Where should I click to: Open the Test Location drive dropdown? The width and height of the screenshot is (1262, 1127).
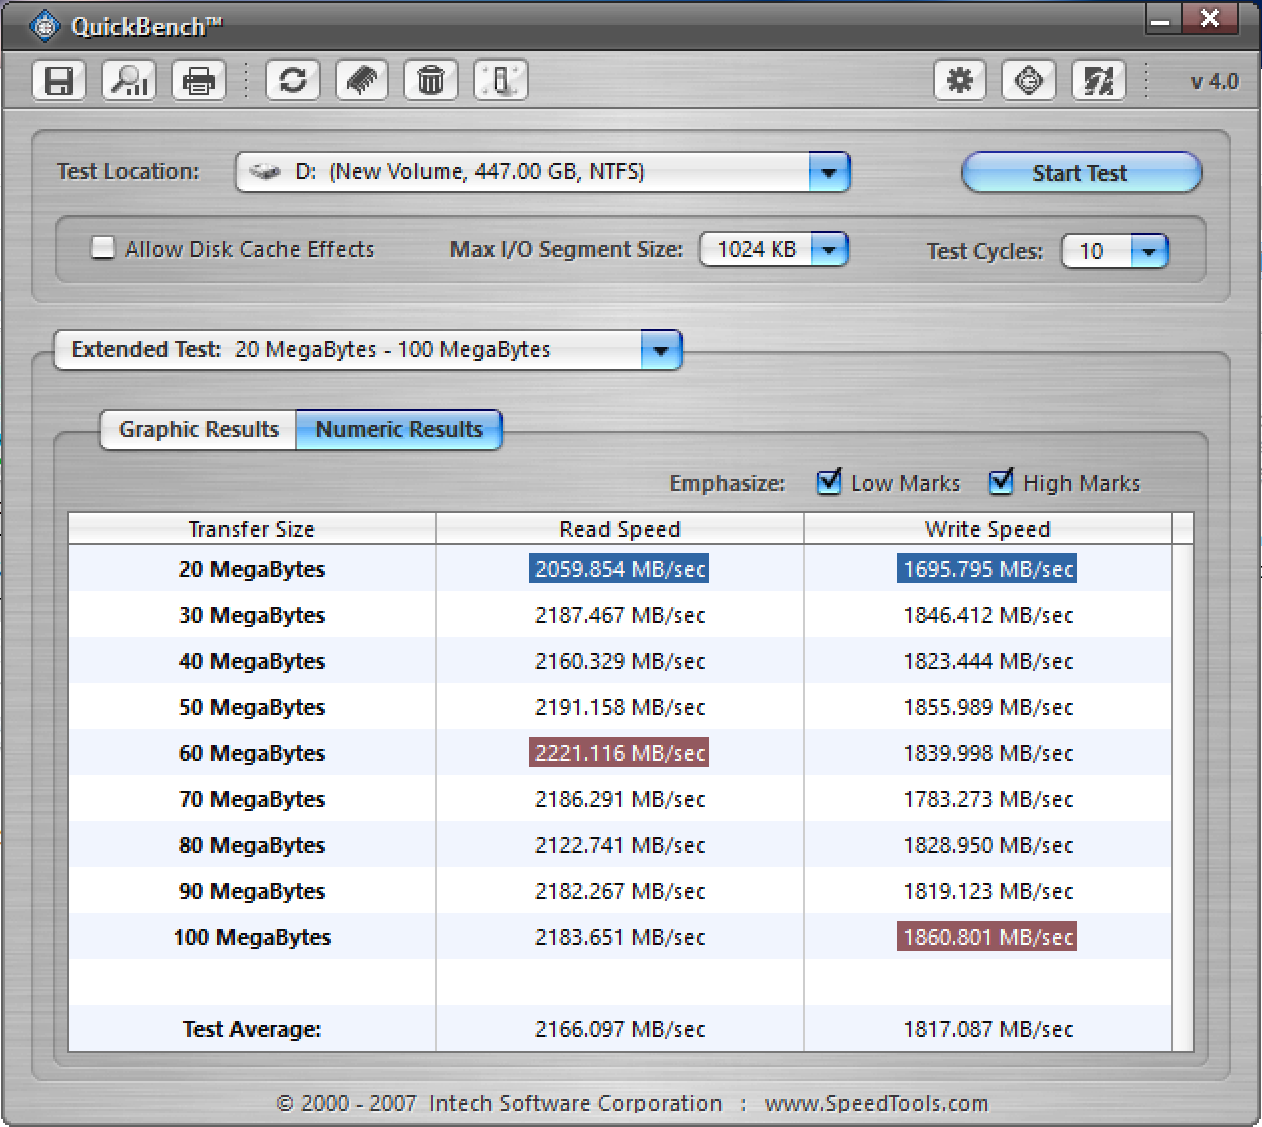829,172
